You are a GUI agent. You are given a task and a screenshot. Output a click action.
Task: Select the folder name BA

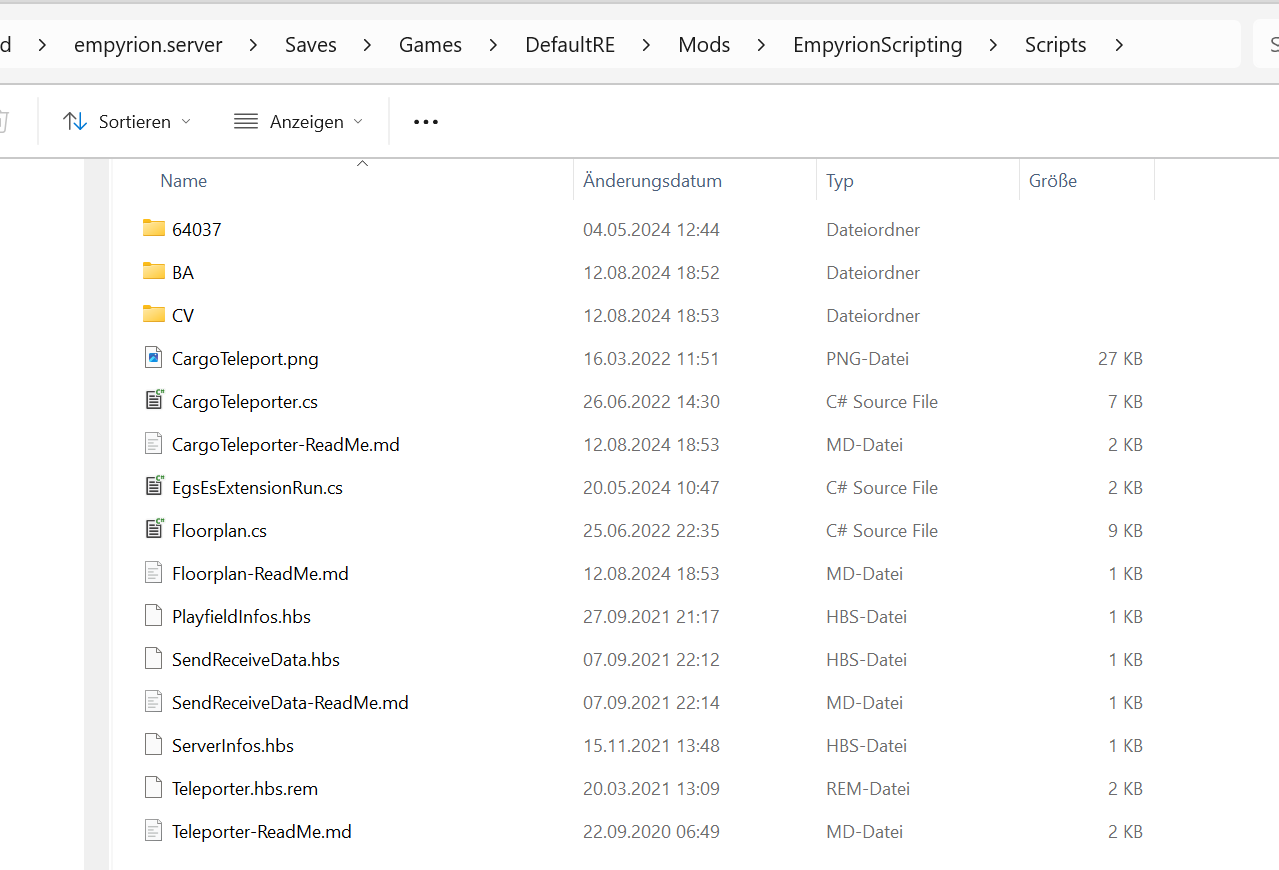tap(183, 272)
